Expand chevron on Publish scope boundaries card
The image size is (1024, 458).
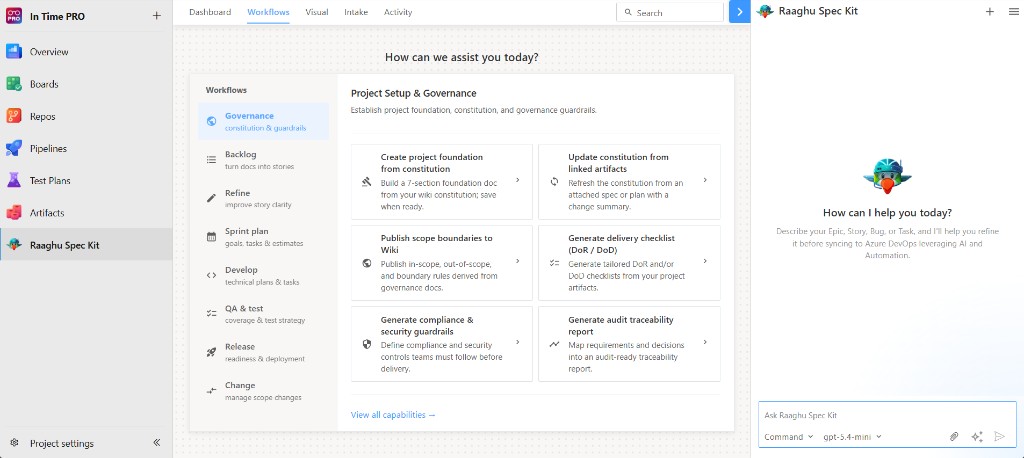(x=517, y=261)
